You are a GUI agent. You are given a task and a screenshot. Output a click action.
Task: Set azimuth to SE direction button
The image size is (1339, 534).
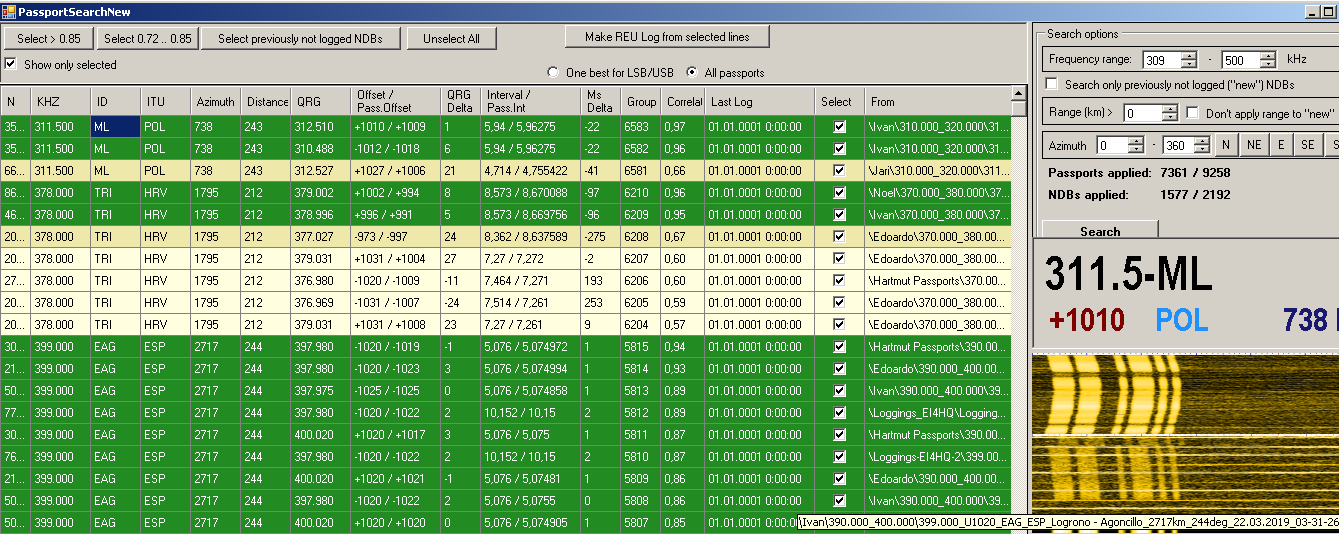[1307, 145]
